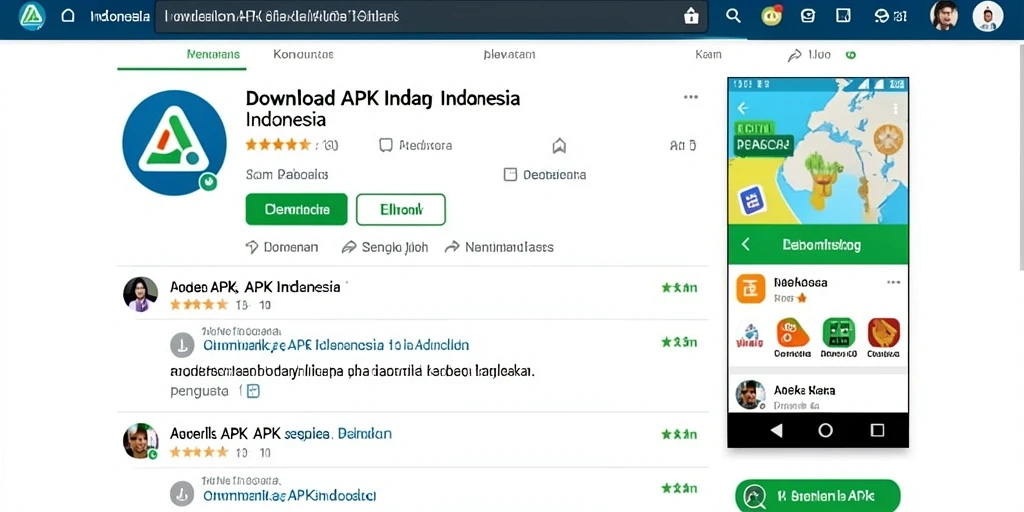Click the grey download icon before the APKindoodtel link
The height and width of the screenshot is (512, 1024).
tap(182, 493)
